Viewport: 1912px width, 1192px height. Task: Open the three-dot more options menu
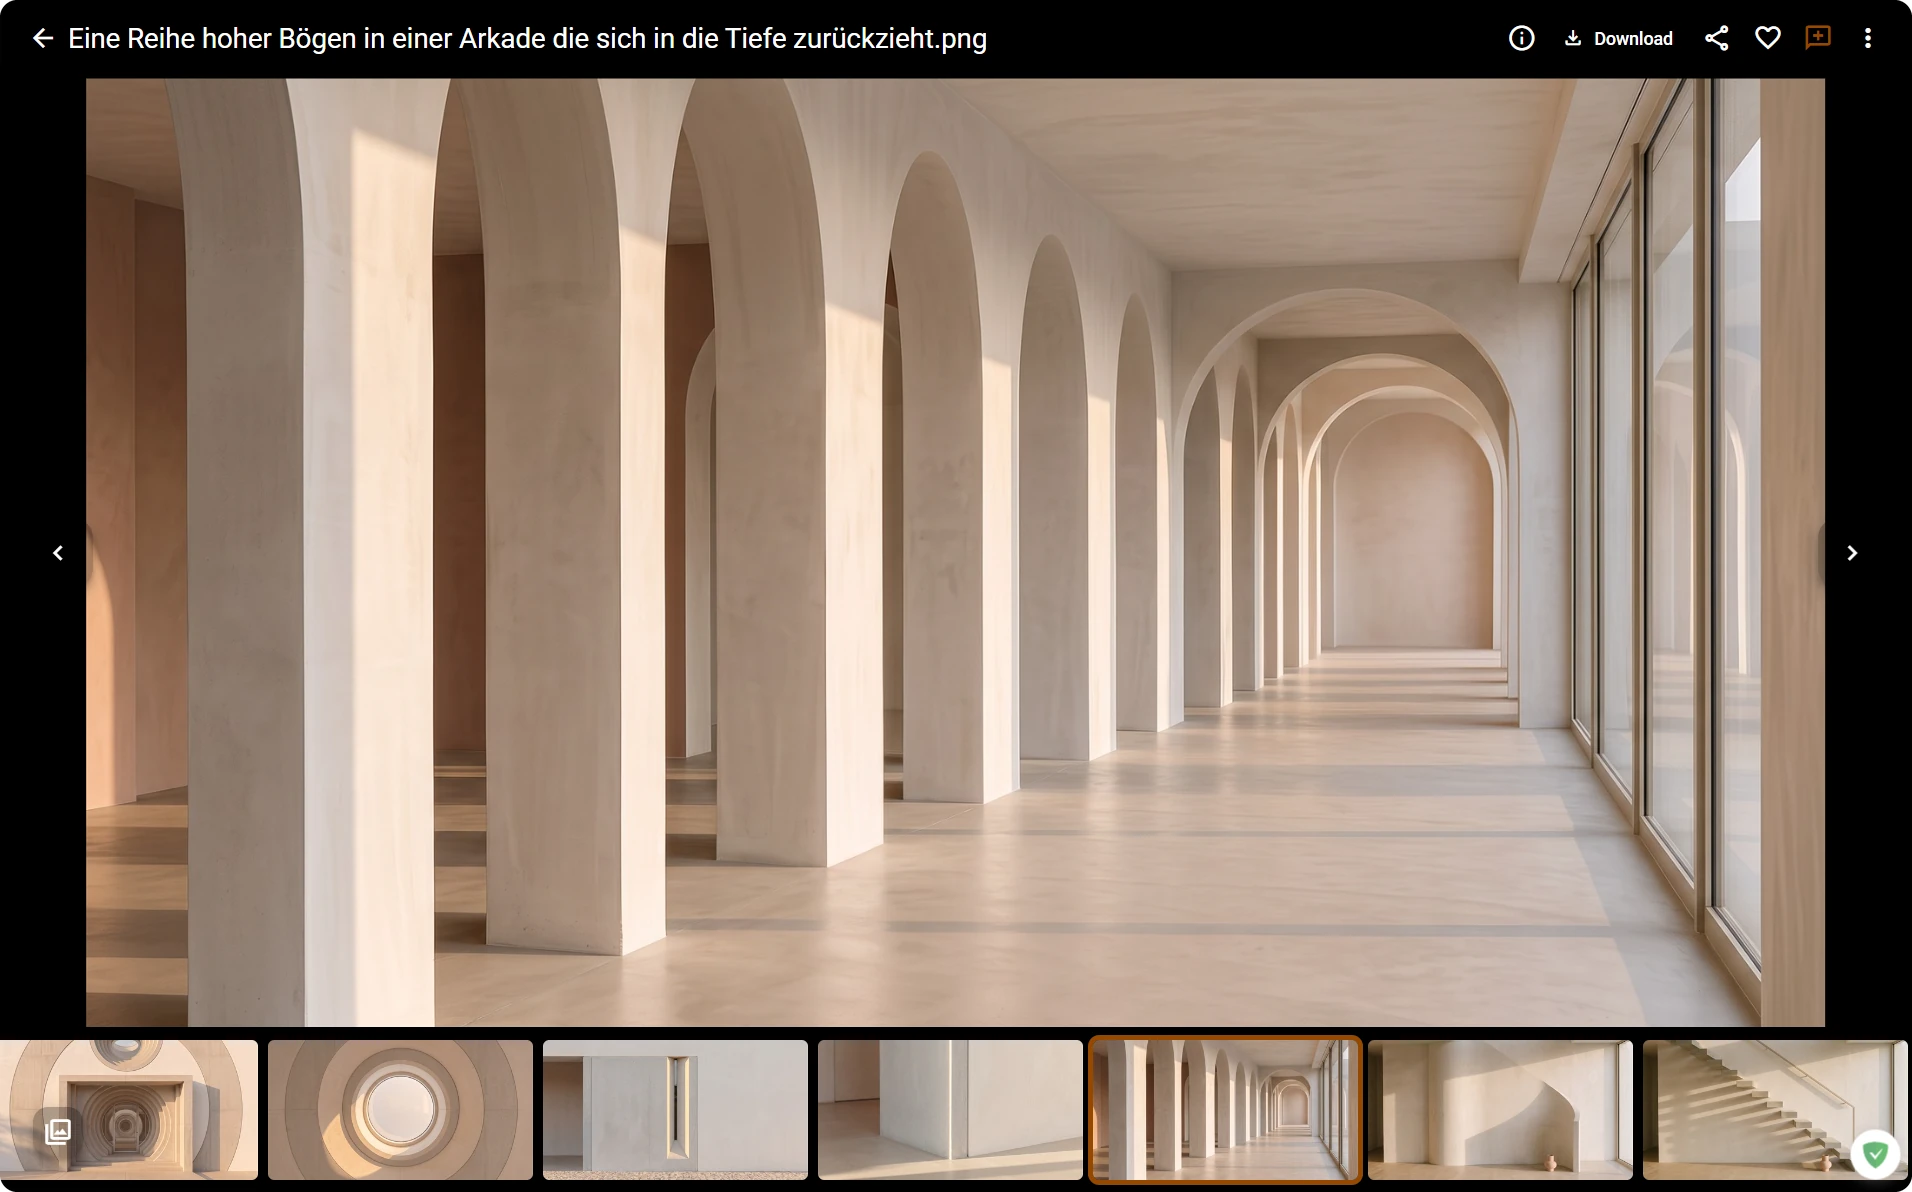1867,39
